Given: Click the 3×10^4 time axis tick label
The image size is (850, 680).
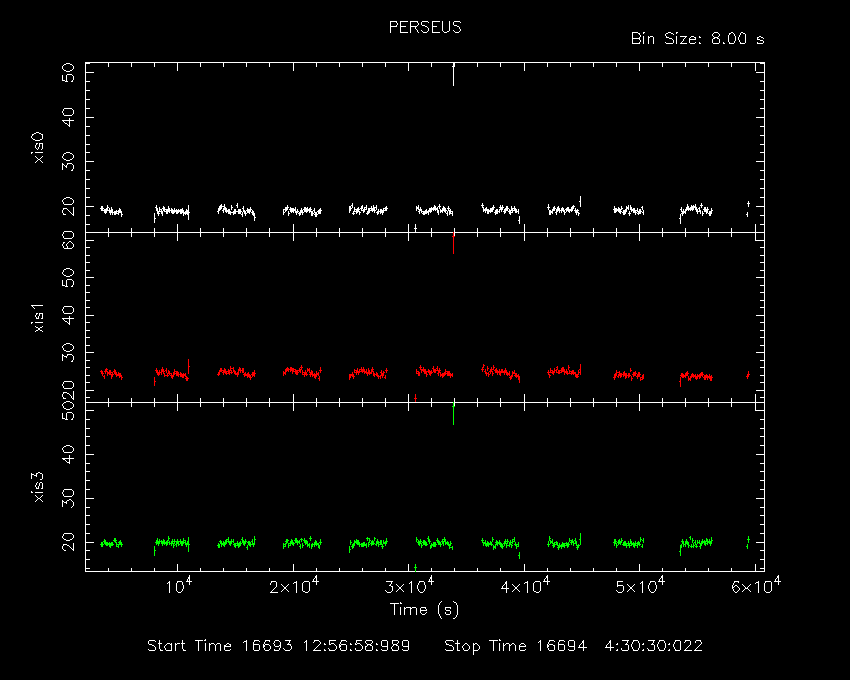Looking at the screenshot, I should click(x=410, y=586).
